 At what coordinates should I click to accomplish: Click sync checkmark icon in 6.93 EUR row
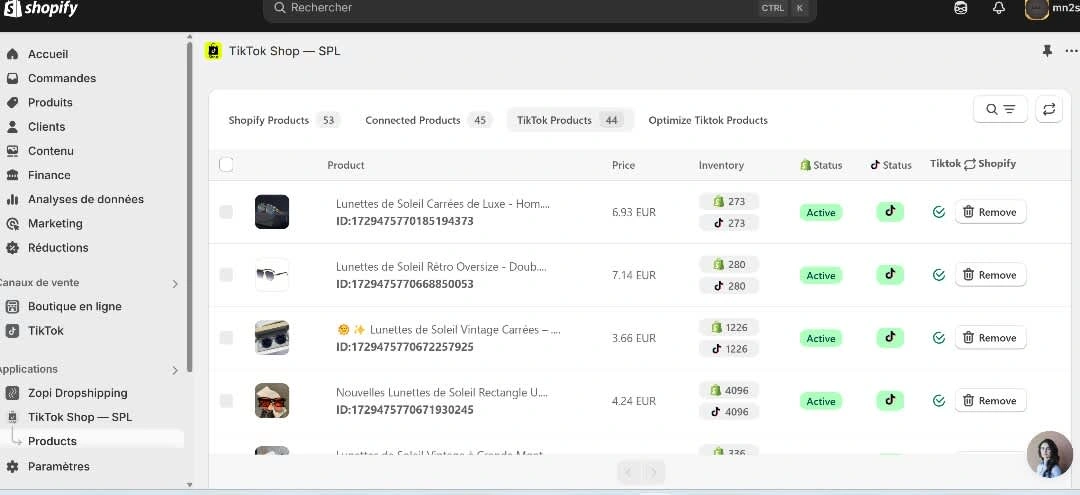(x=938, y=212)
